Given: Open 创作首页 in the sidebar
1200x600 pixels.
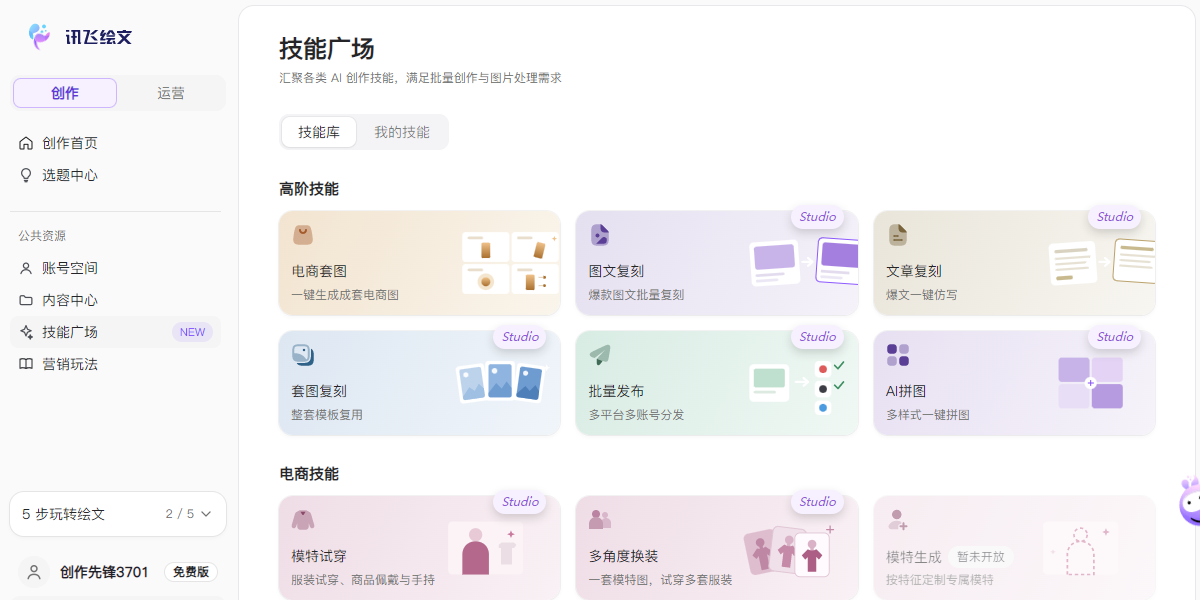Looking at the screenshot, I should point(116,143).
